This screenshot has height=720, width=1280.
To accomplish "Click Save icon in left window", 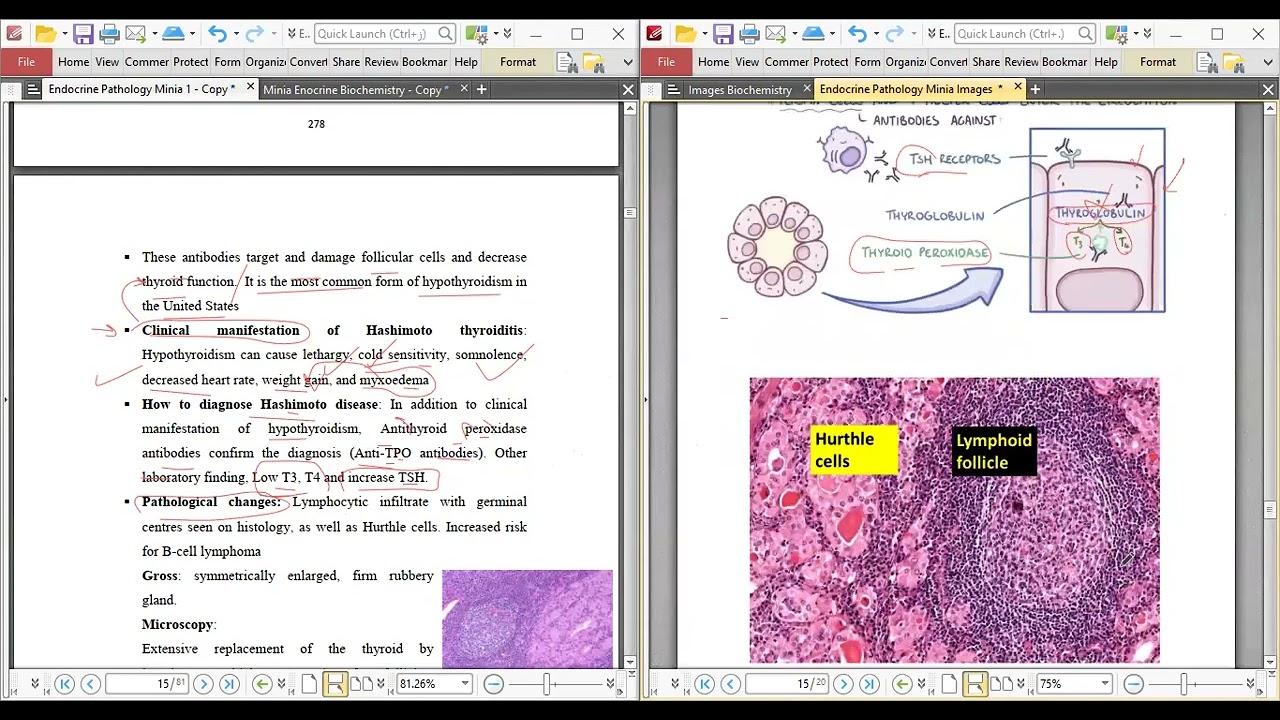I will [83, 34].
